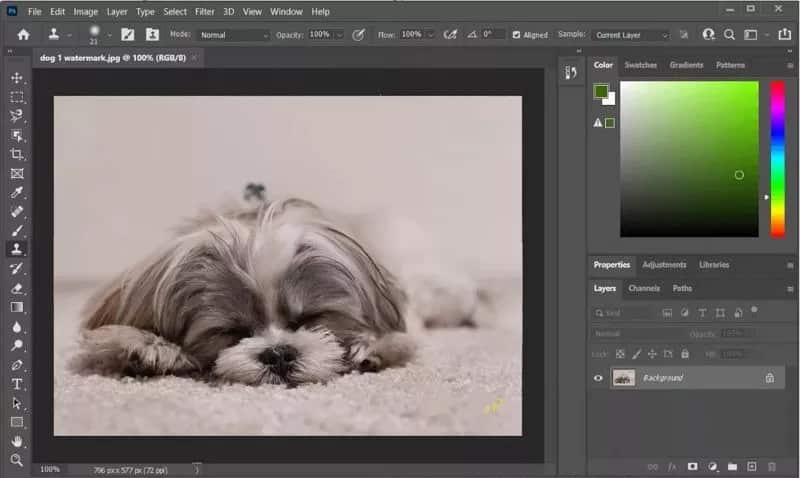Hide the Background layer with eye icon
Viewport: 800px width, 478px height.
point(599,378)
